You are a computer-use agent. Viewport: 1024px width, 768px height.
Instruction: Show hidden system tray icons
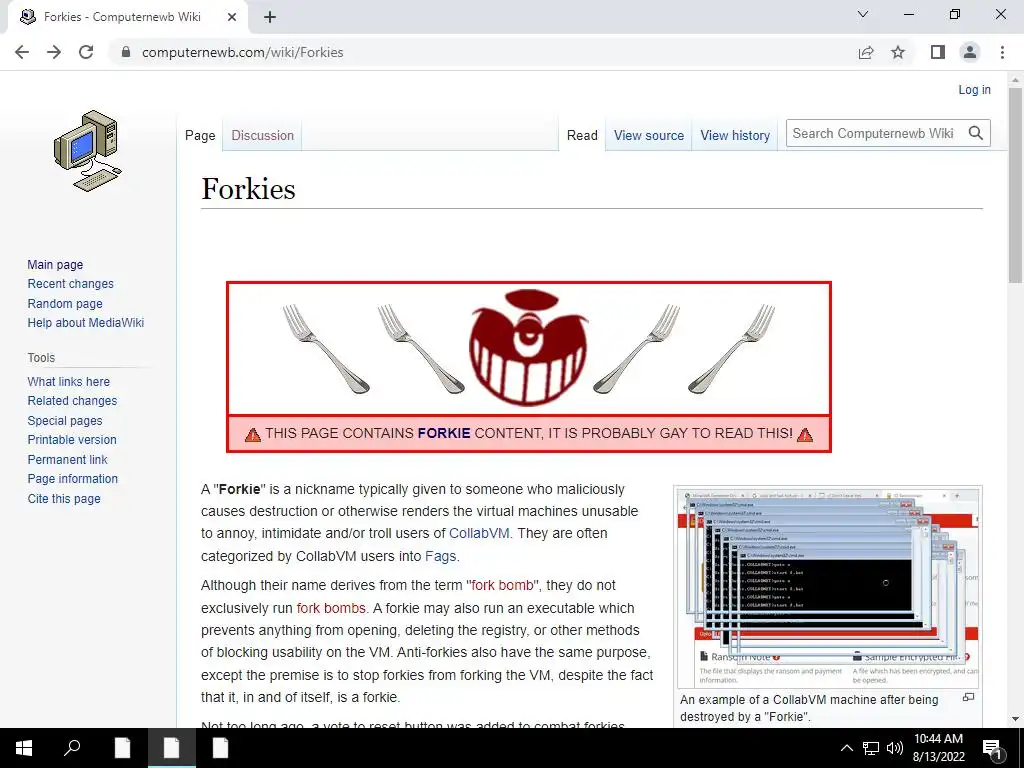(x=846, y=748)
